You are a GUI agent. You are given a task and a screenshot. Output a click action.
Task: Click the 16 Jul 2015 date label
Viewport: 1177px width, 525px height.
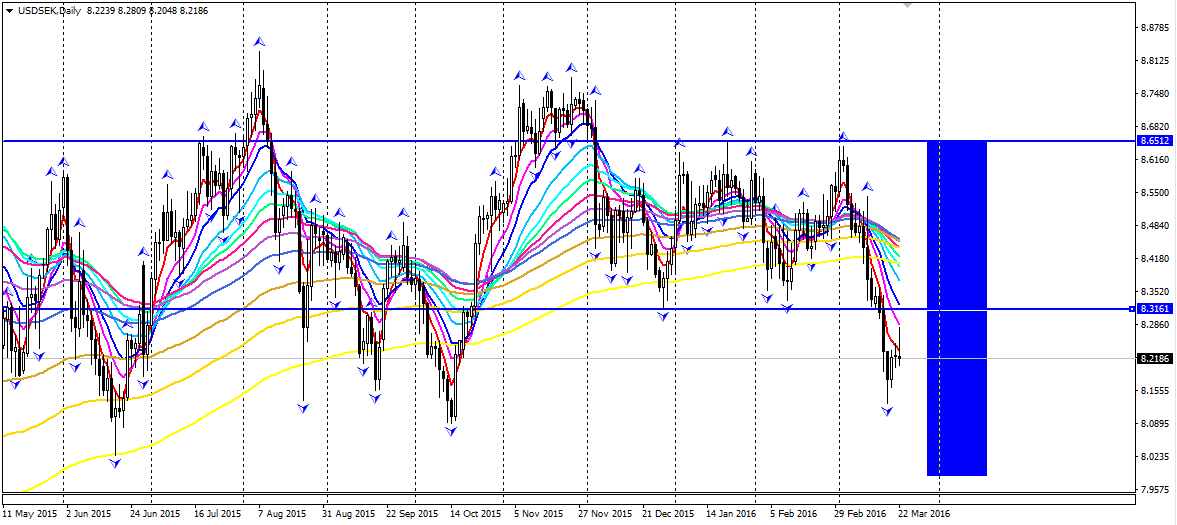[x=218, y=514]
